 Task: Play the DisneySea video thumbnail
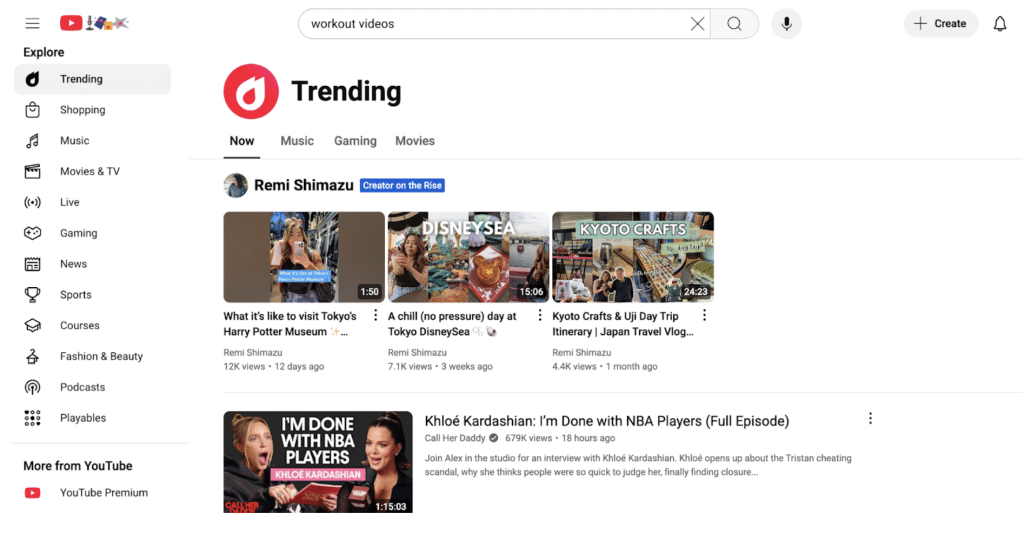coord(468,257)
